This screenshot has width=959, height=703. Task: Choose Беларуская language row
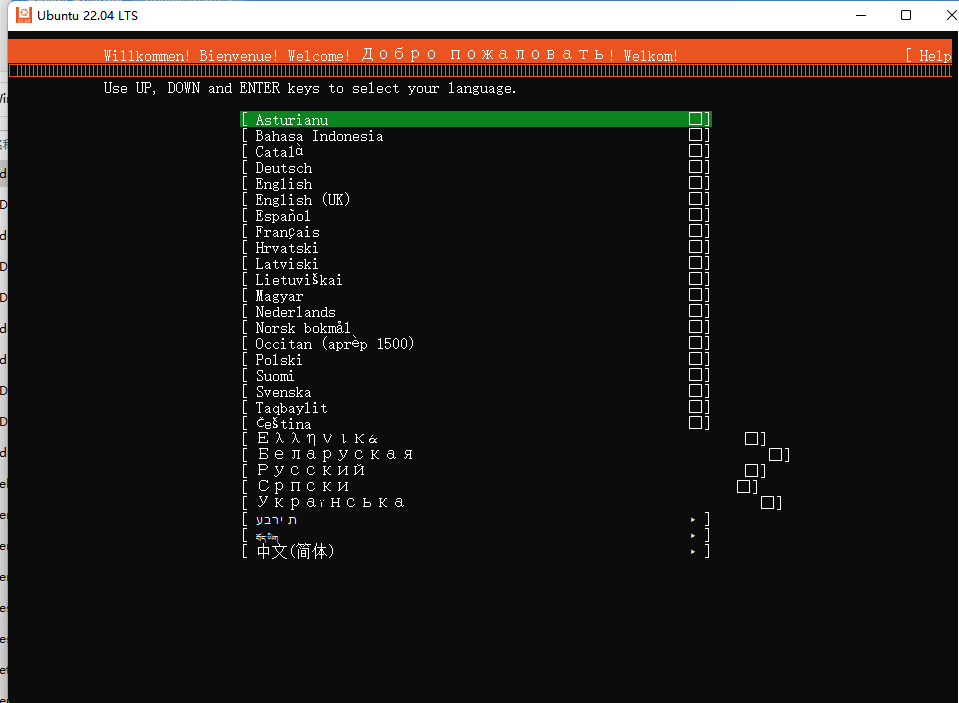pos(516,455)
